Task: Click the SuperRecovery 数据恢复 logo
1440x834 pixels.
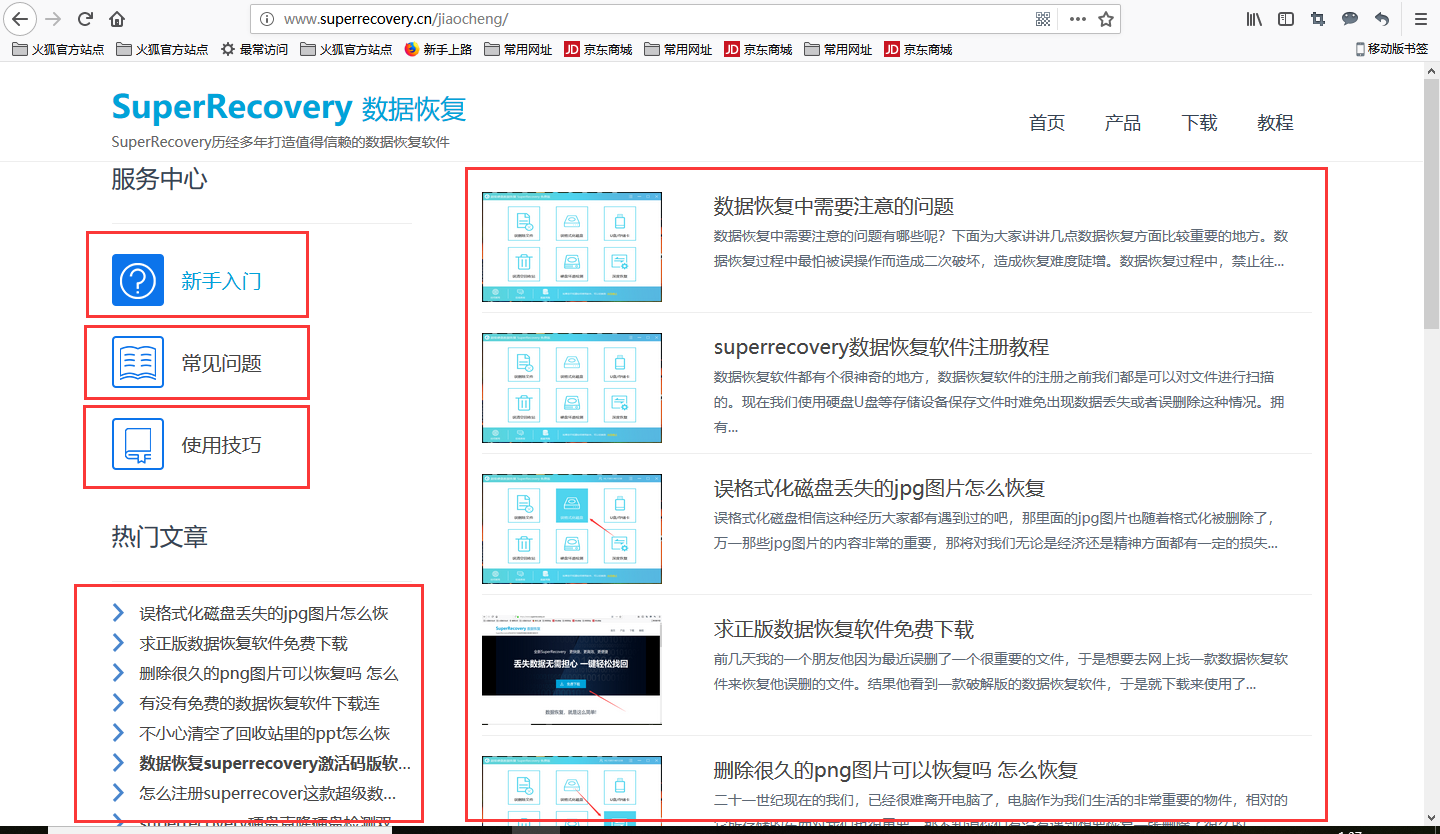Action: pyautogui.click(x=289, y=108)
